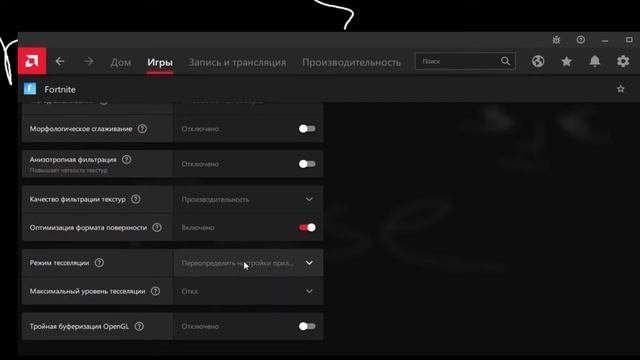The image size is (640, 360).
Task: Open Режим тесселяции dropdown
Action: pyautogui.click(x=248, y=263)
